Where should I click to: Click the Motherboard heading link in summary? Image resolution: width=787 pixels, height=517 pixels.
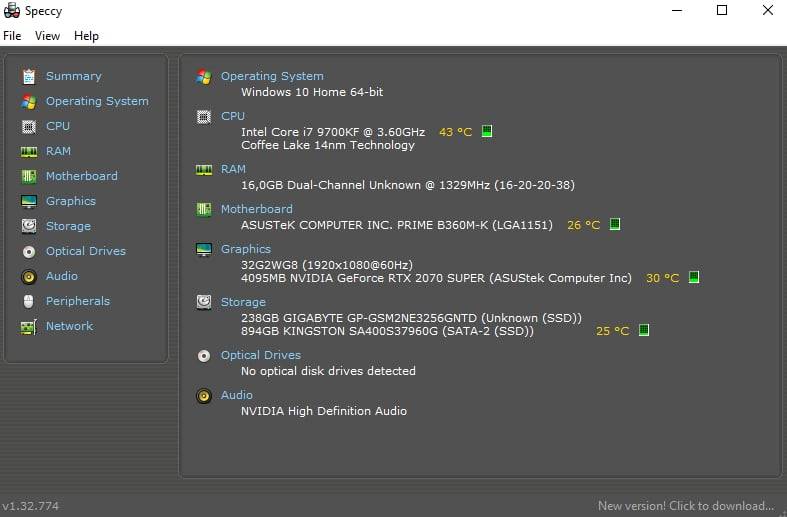[x=256, y=209]
